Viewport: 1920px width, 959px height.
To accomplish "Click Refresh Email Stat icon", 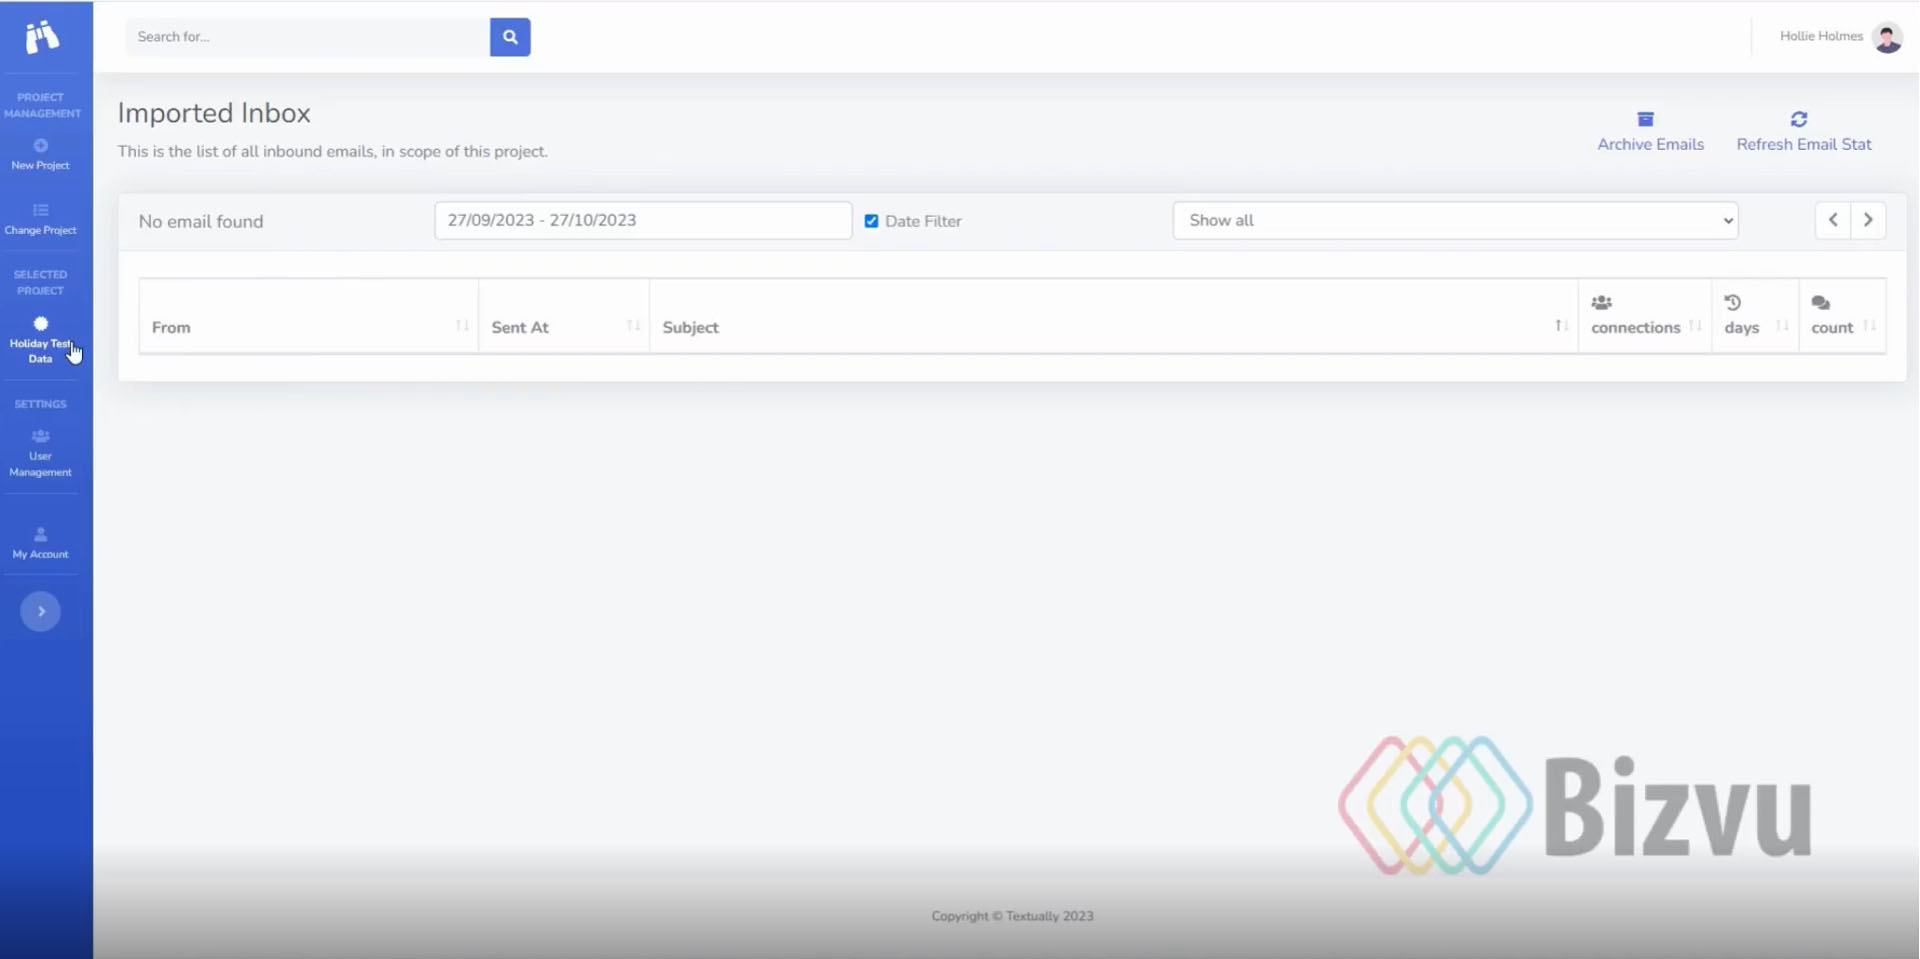I will tap(1798, 119).
